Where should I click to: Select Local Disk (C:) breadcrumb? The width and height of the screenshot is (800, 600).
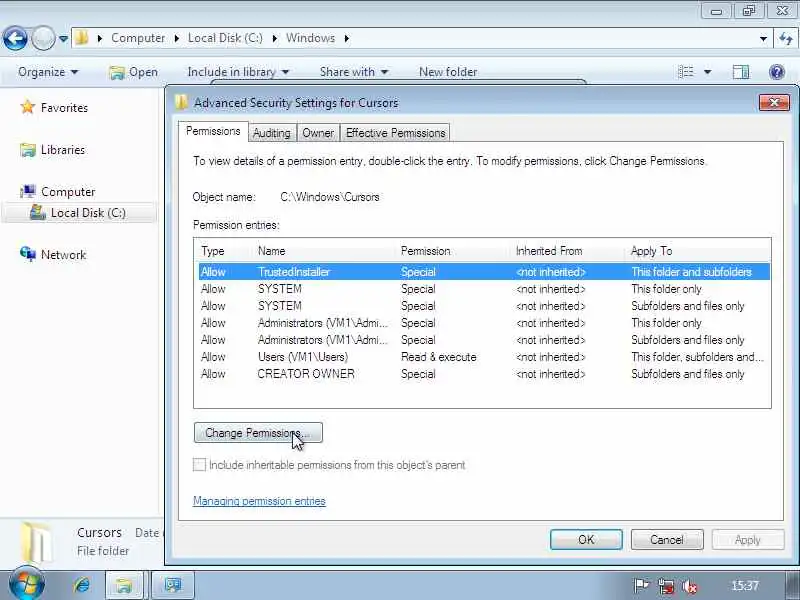tap(225, 38)
